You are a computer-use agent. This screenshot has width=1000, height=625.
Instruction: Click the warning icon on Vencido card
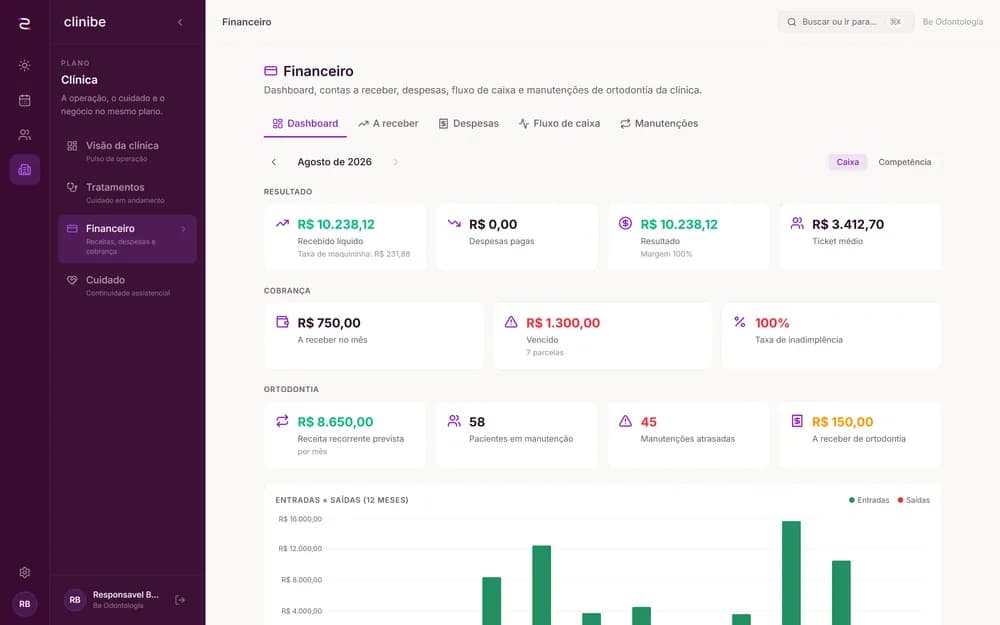click(x=511, y=322)
